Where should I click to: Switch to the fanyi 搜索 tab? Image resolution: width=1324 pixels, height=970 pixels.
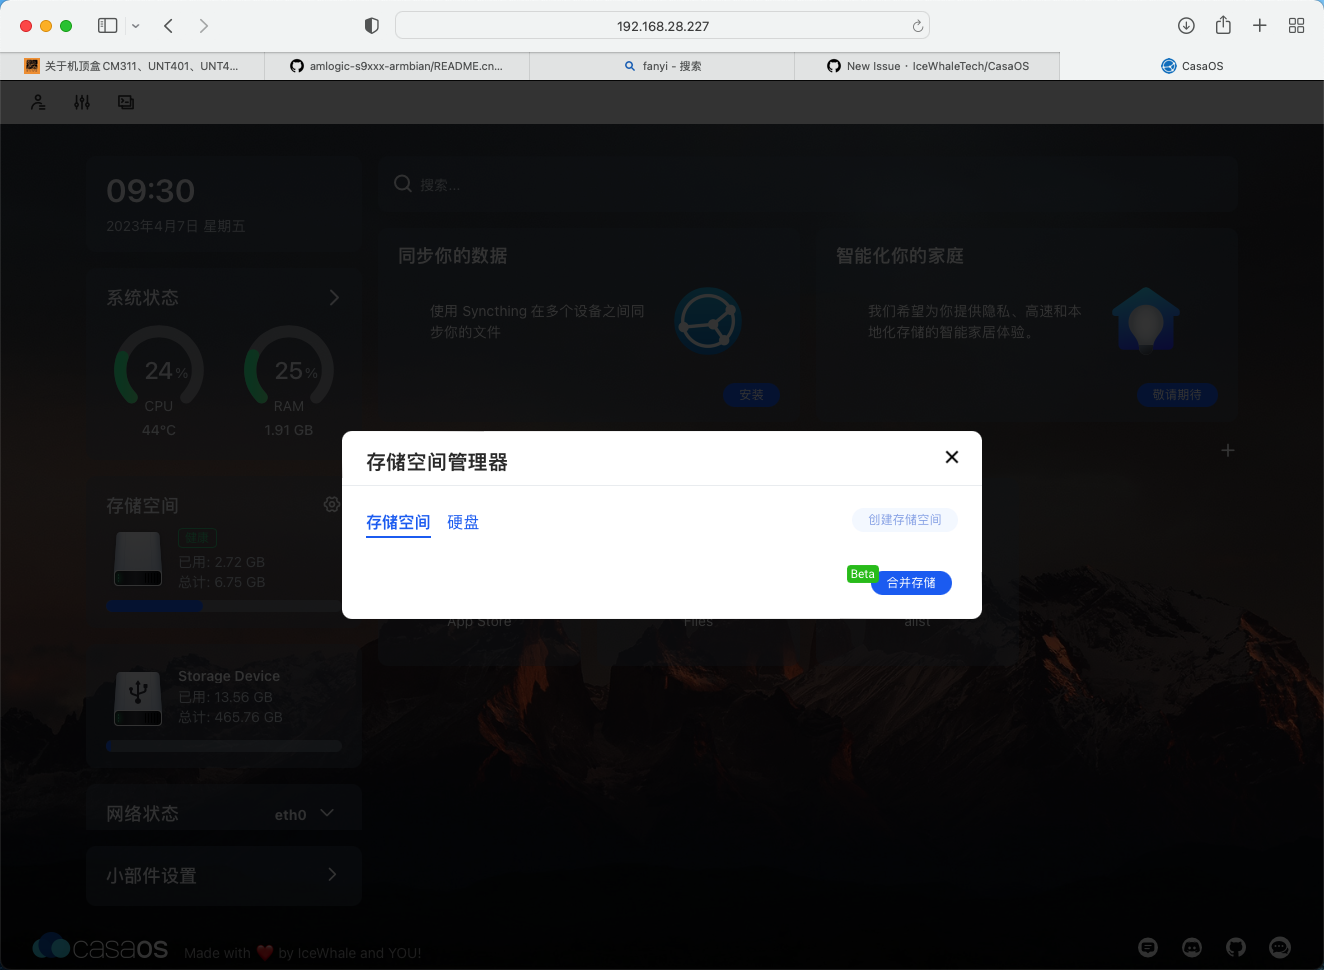[x=662, y=66]
